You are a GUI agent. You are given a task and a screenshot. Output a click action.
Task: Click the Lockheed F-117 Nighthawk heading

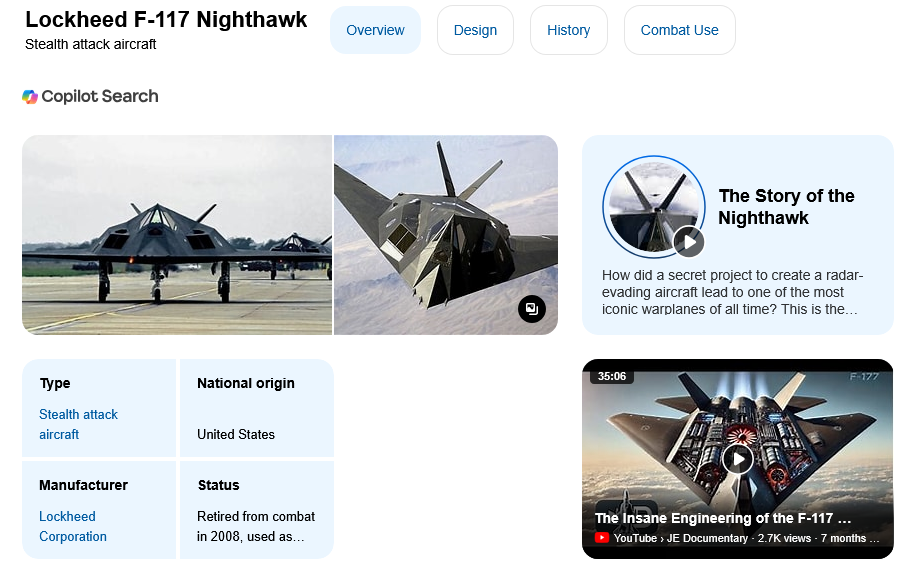(x=166, y=20)
